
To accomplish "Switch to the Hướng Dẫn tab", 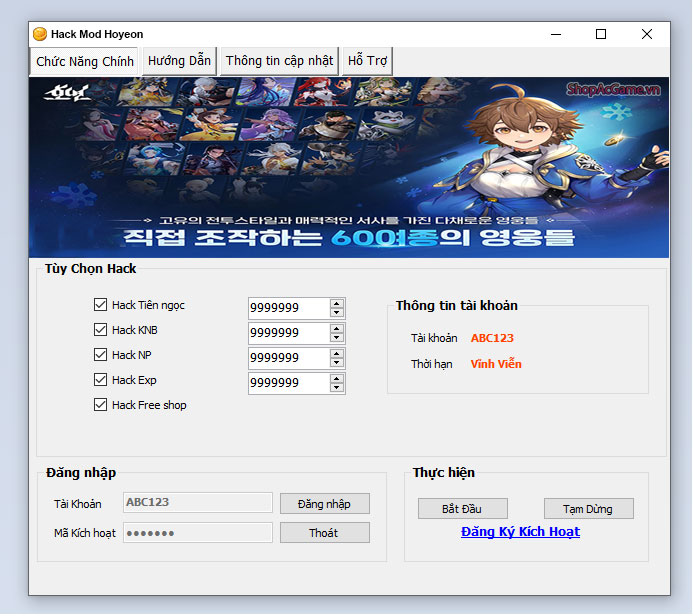I will pyautogui.click(x=179, y=61).
